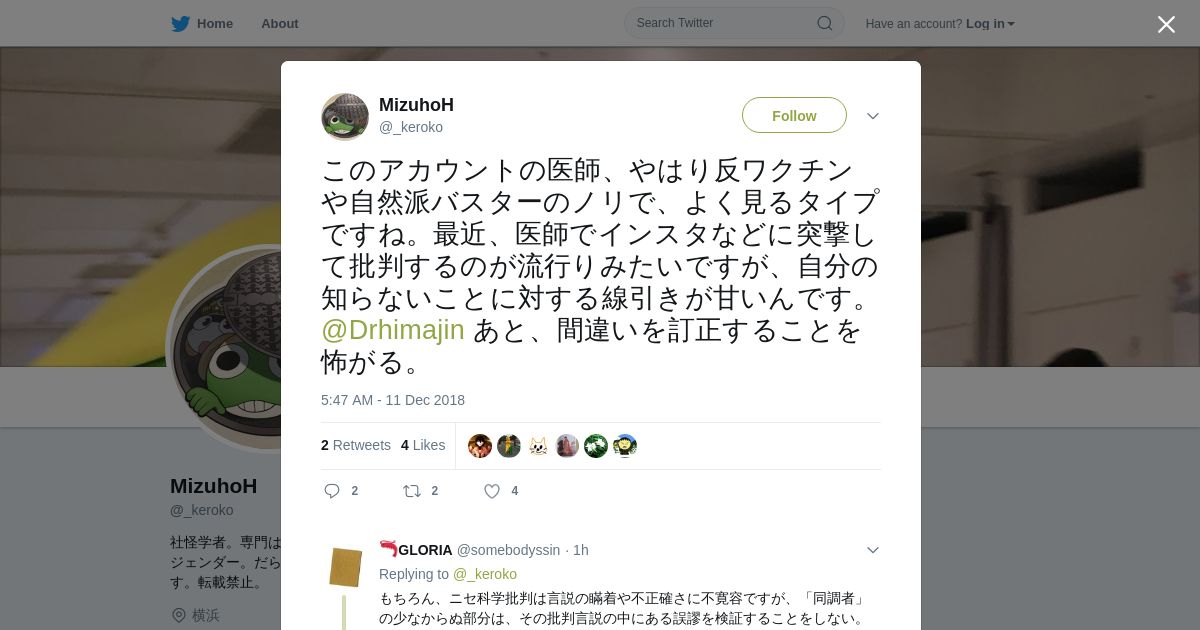Click the Search Twitter input field
This screenshot has width=1200, height=630.
click(734, 23)
